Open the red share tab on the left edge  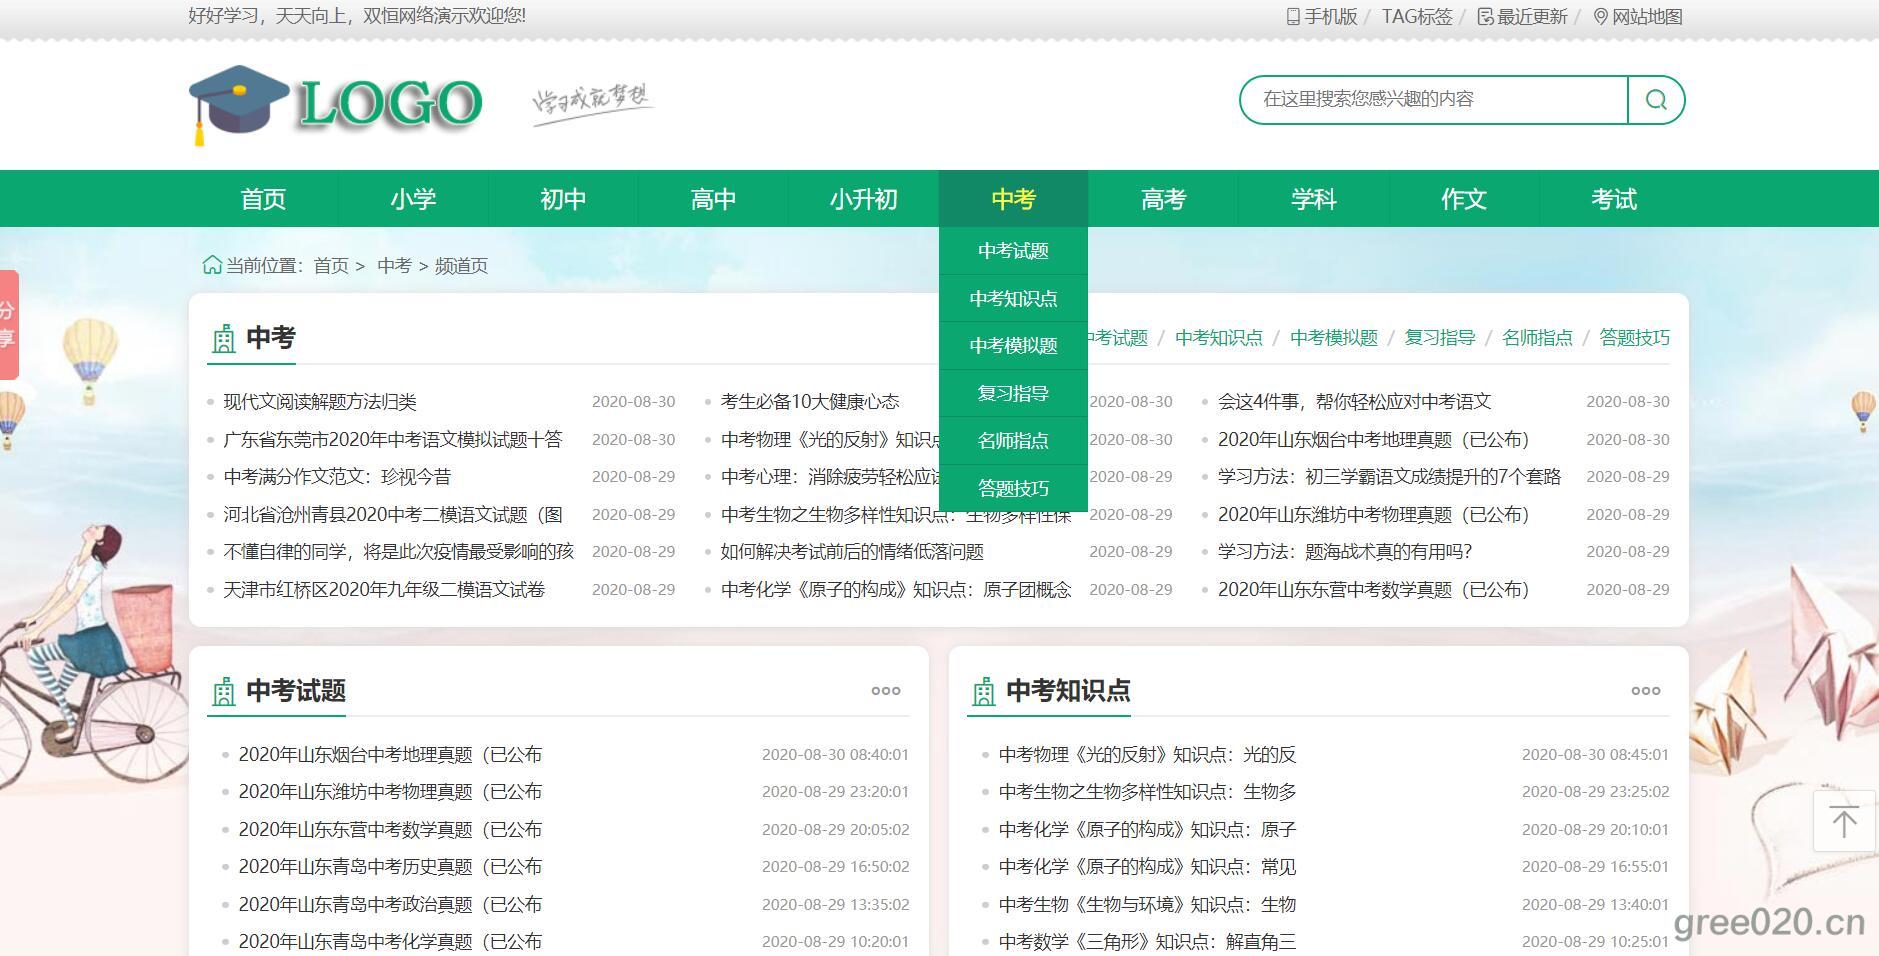pyautogui.click(x=8, y=325)
